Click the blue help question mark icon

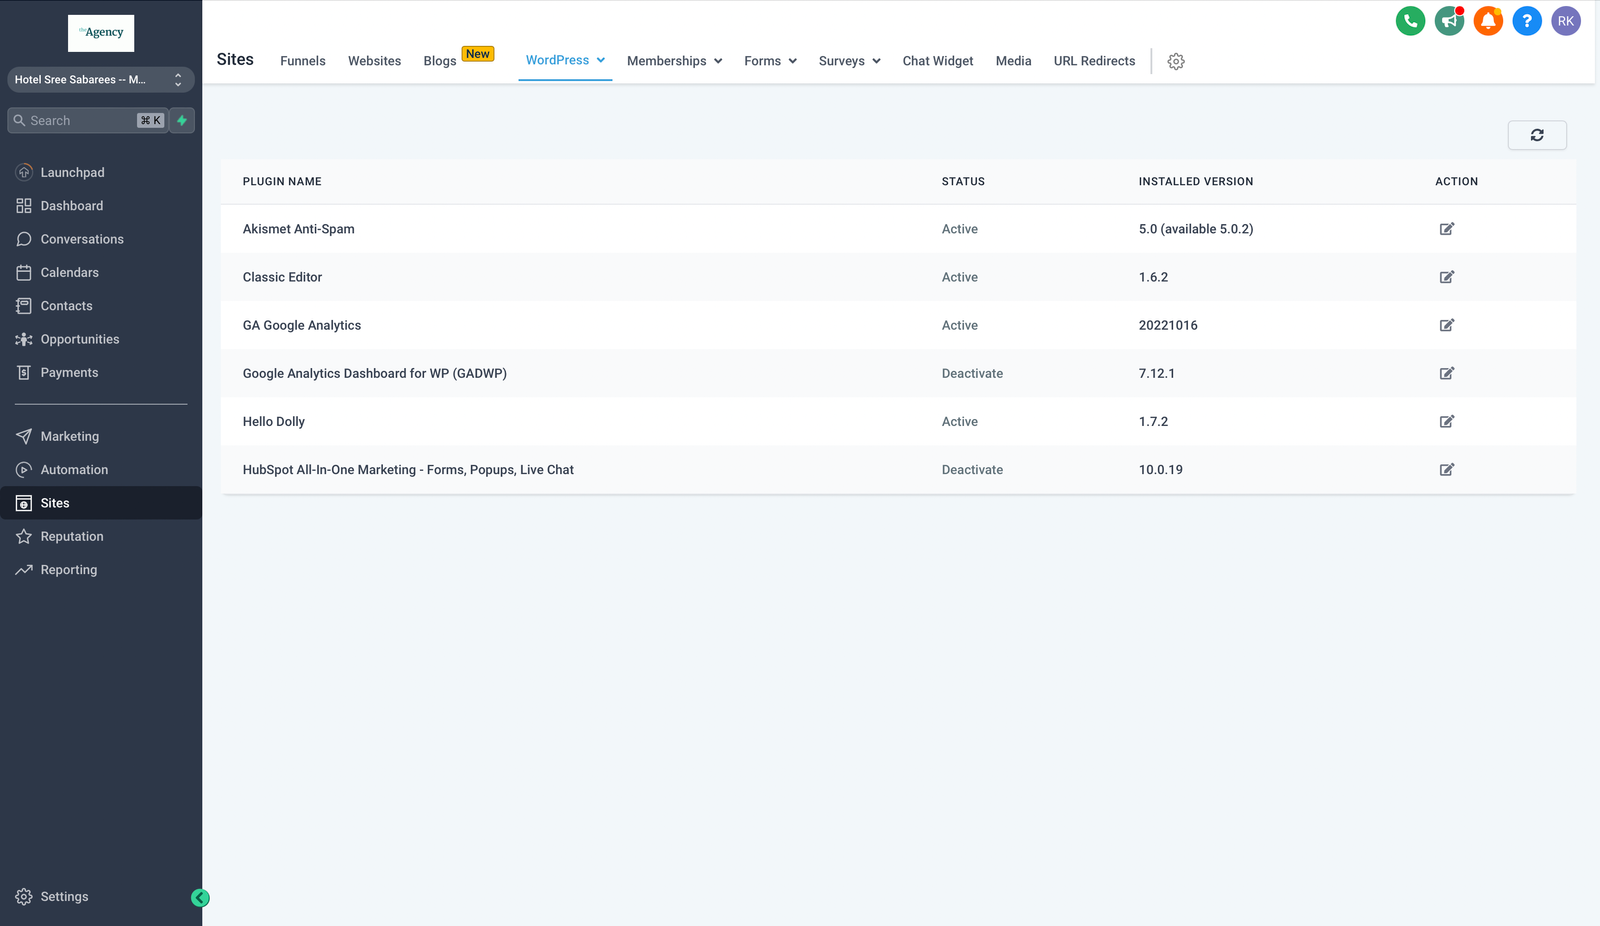pyautogui.click(x=1527, y=21)
